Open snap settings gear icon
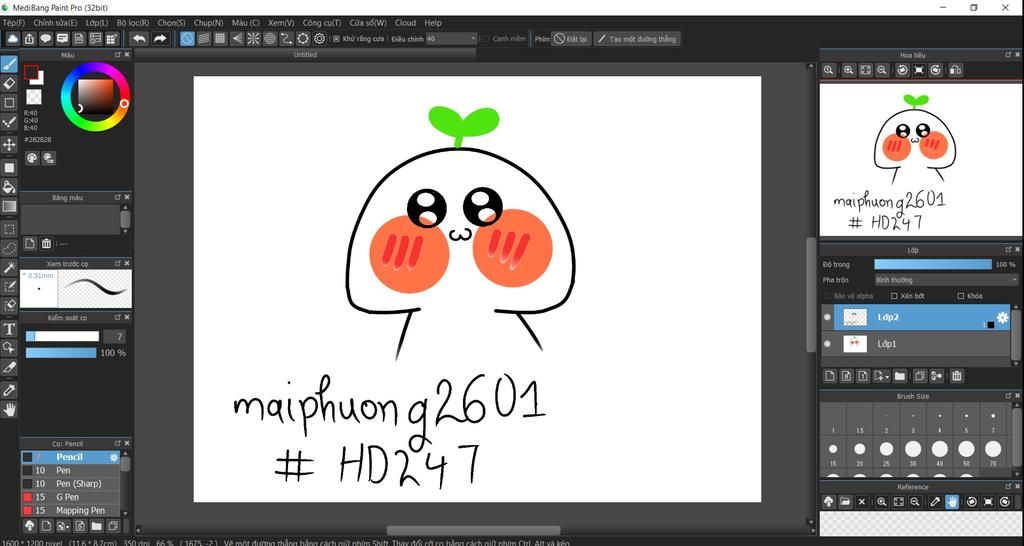The height and width of the screenshot is (546, 1024). pos(319,39)
